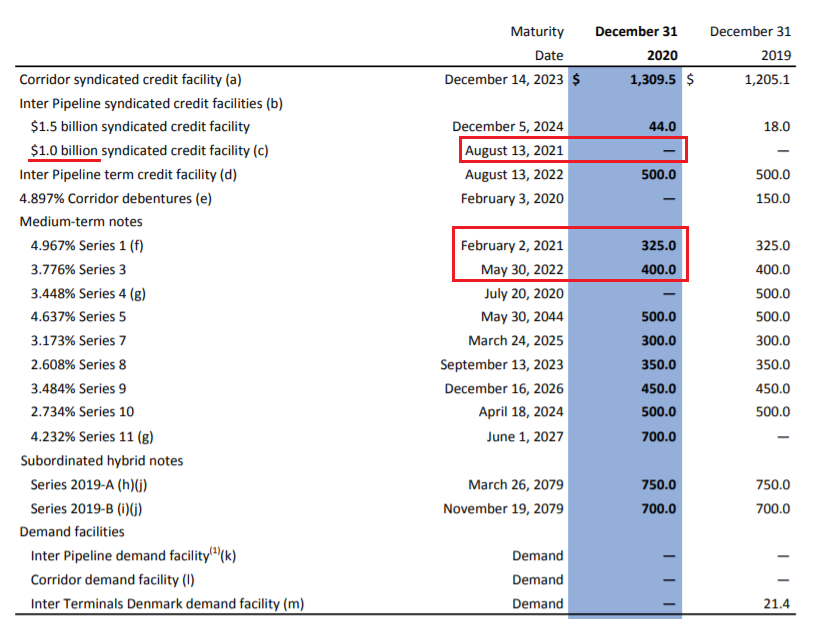Select the April 18, 2024 maturity date
The width and height of the screenshot is (828, 619).
[521, 412]
